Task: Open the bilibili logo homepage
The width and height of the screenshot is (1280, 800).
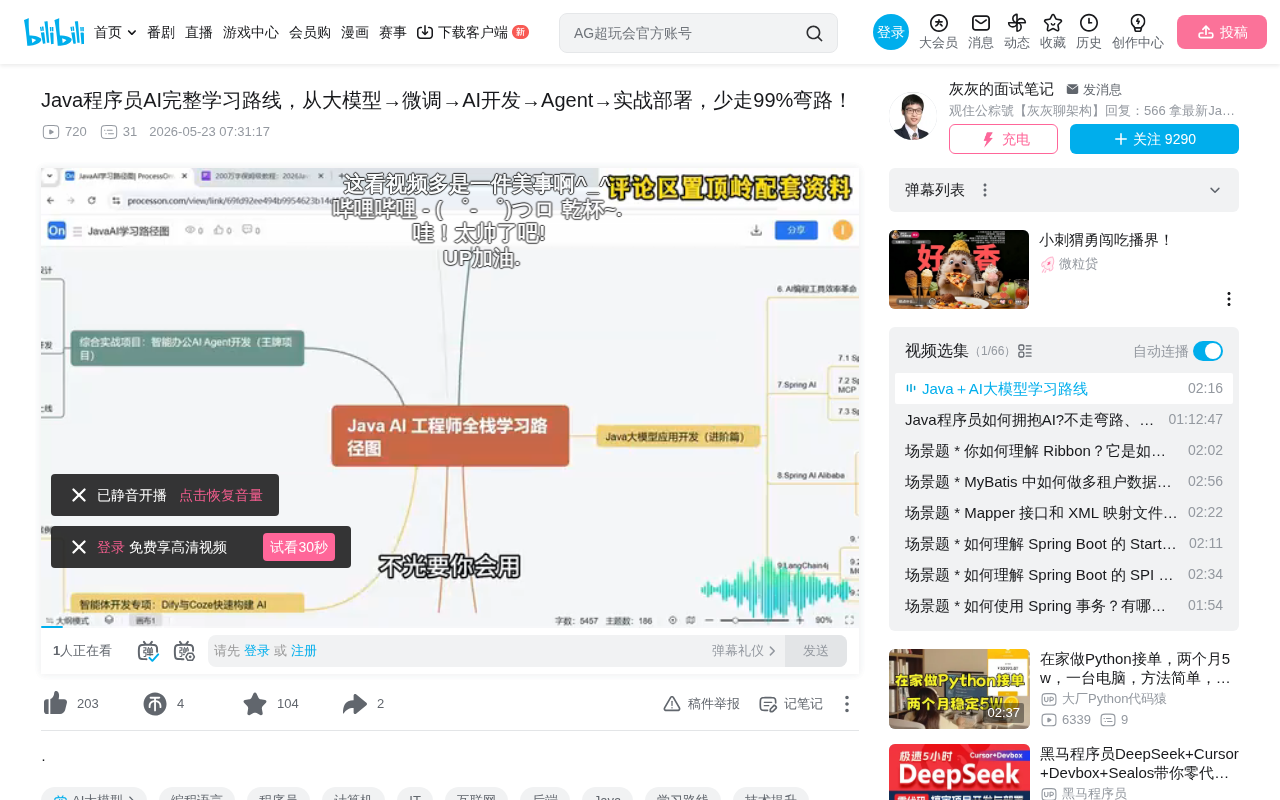Action: (x=54, y=32)
